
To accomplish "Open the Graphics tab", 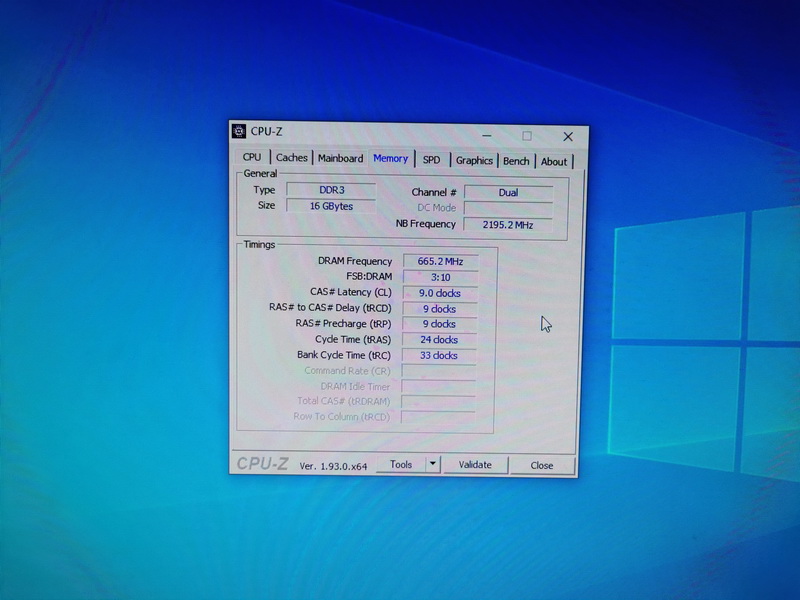I will (x=474, y=160).
